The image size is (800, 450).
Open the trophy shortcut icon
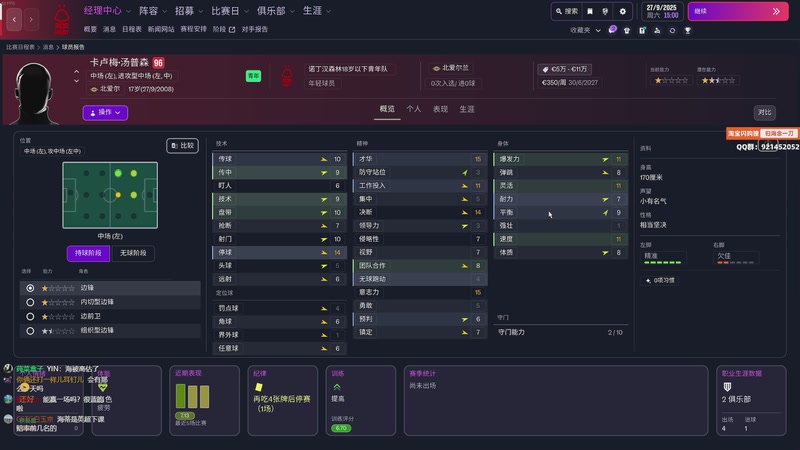pos(688,31)
